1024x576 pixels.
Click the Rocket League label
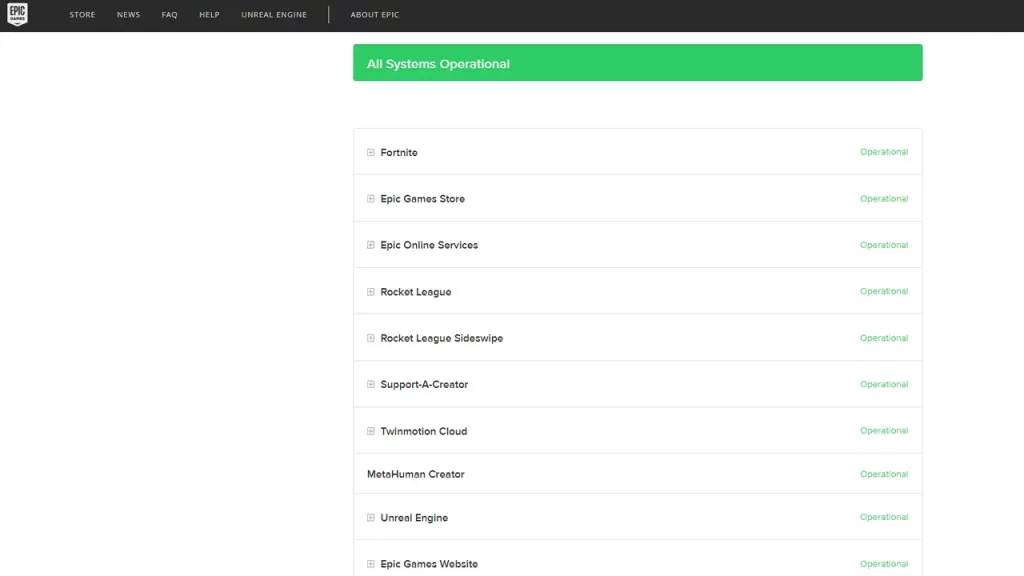point(416,292)
